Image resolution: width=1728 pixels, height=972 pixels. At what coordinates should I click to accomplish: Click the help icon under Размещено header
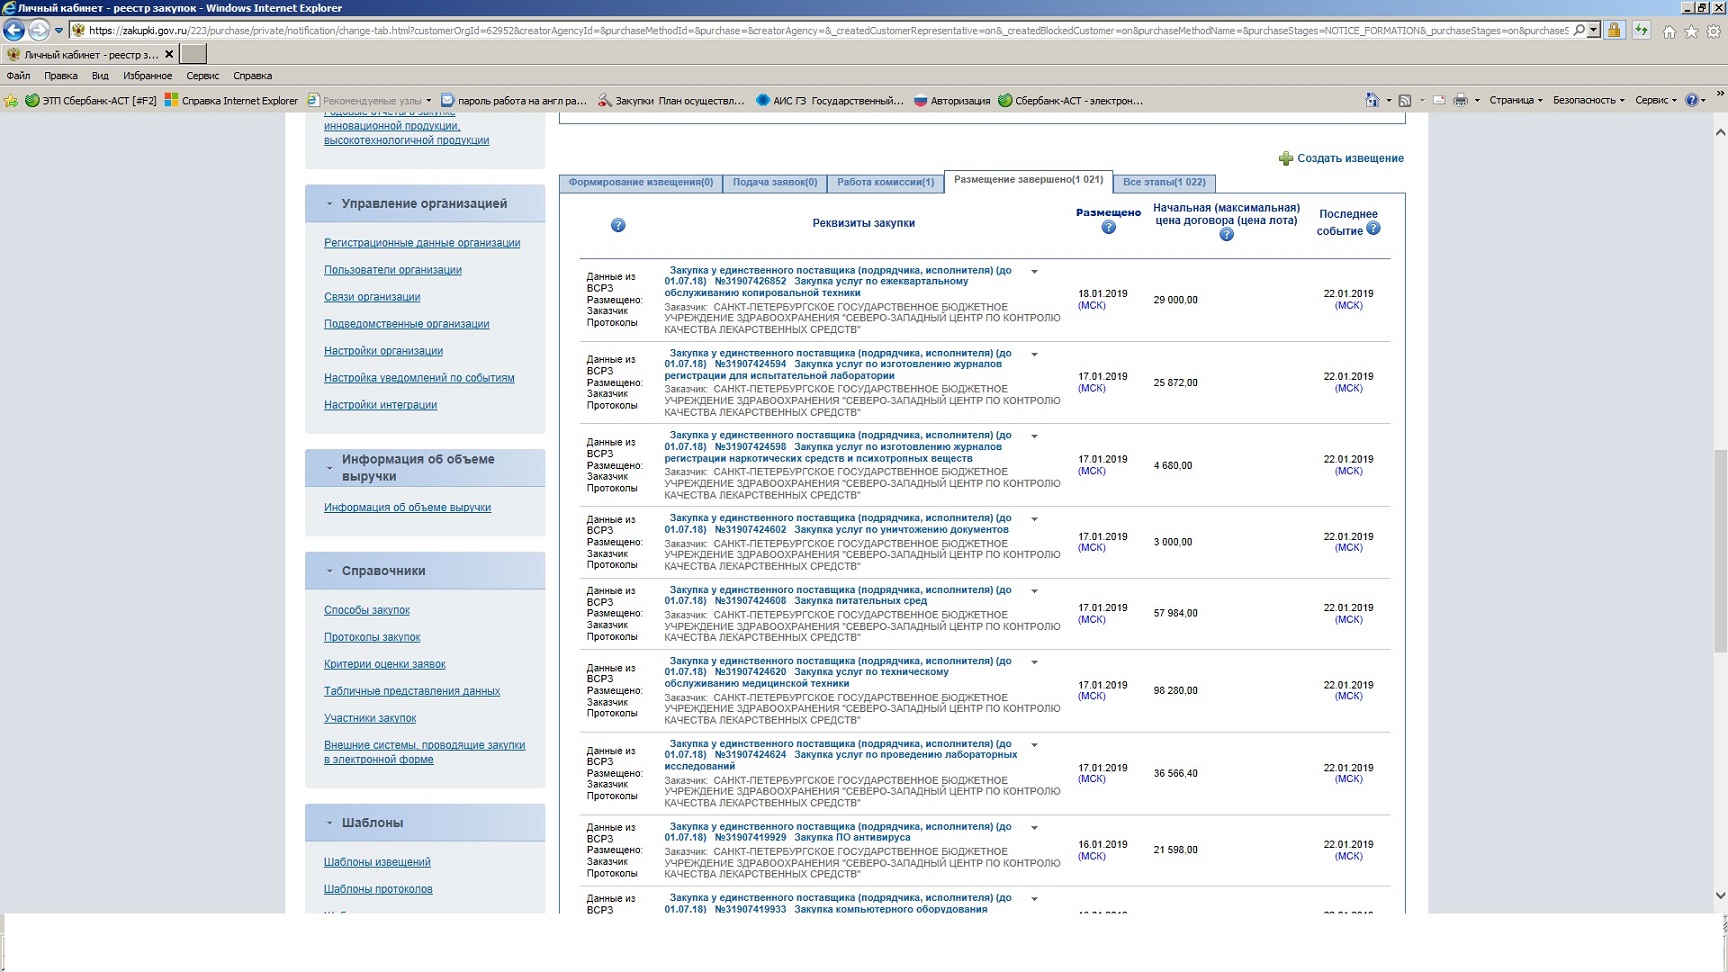pos(1108,228)
